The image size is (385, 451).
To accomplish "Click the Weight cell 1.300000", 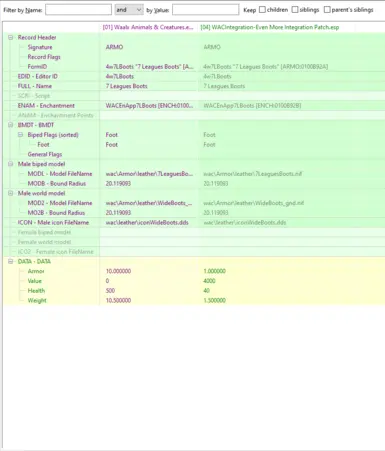I will (215, 300).
